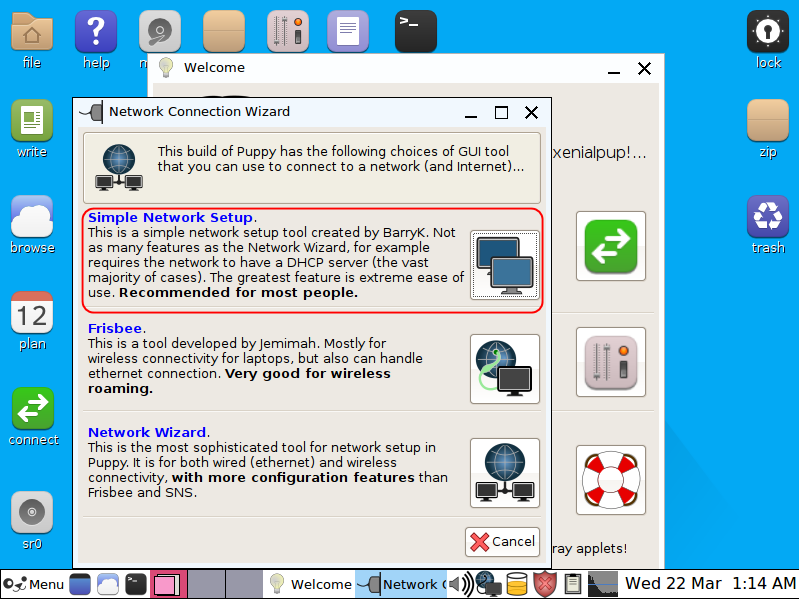Click the lifebuoy help button in Welcome window

pyautogui.click(x=611, y=480)
